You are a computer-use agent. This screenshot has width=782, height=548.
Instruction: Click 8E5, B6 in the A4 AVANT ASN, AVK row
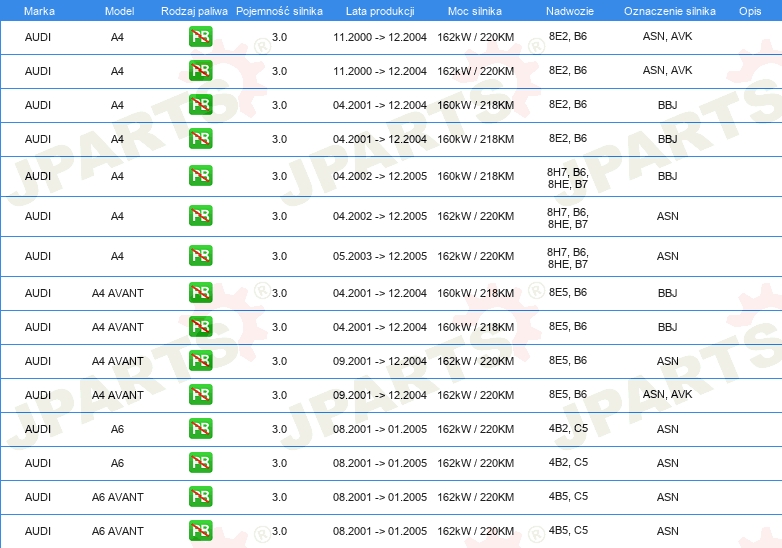[x=568, y=394]
